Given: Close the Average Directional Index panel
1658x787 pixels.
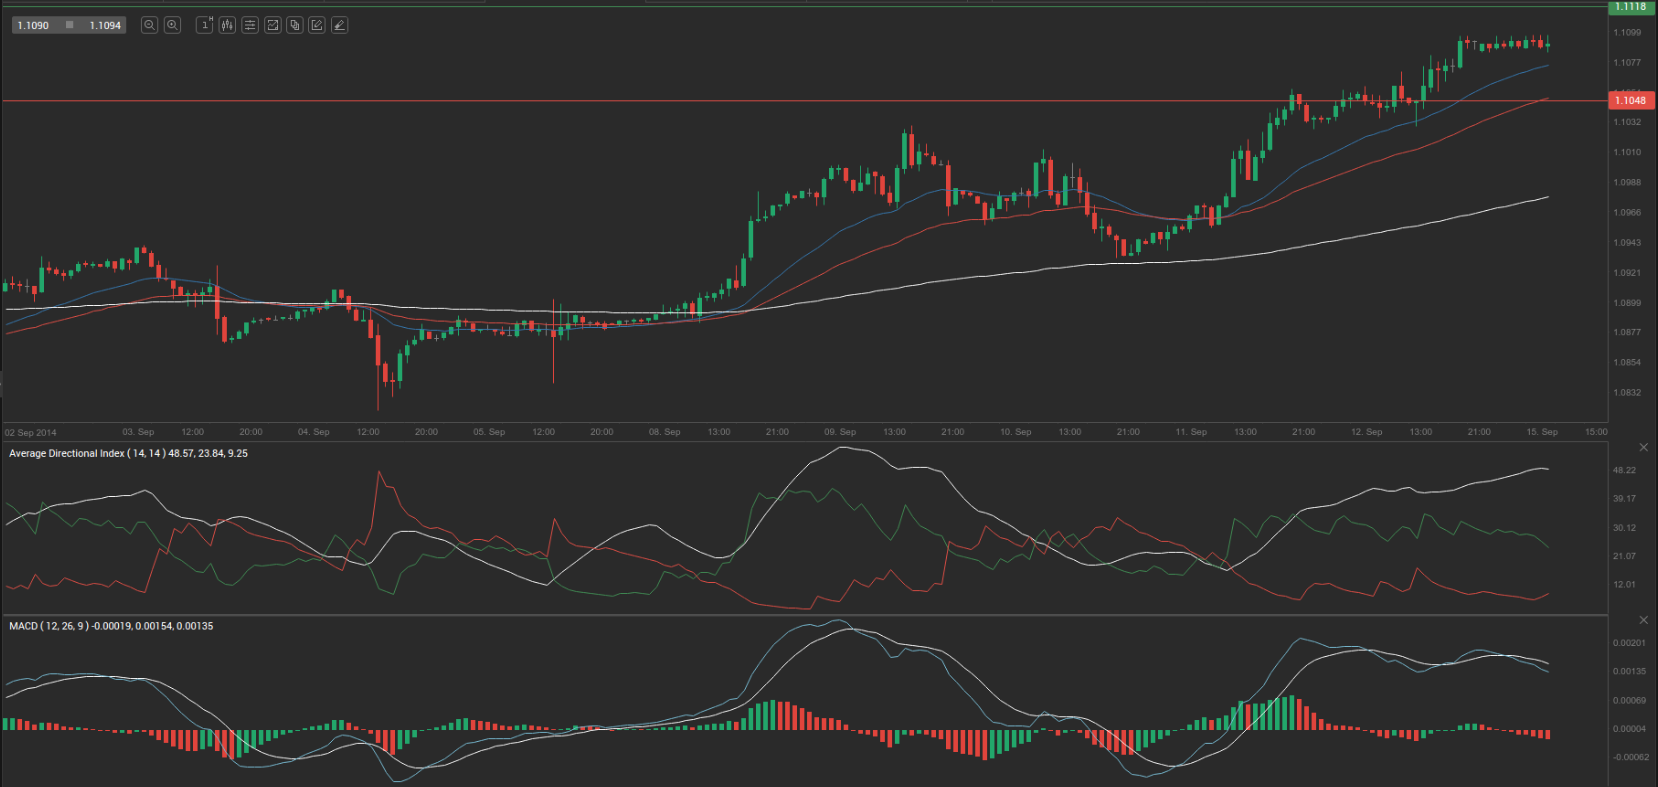Looking at the screenshot, I should click(x=1643, y=447).
